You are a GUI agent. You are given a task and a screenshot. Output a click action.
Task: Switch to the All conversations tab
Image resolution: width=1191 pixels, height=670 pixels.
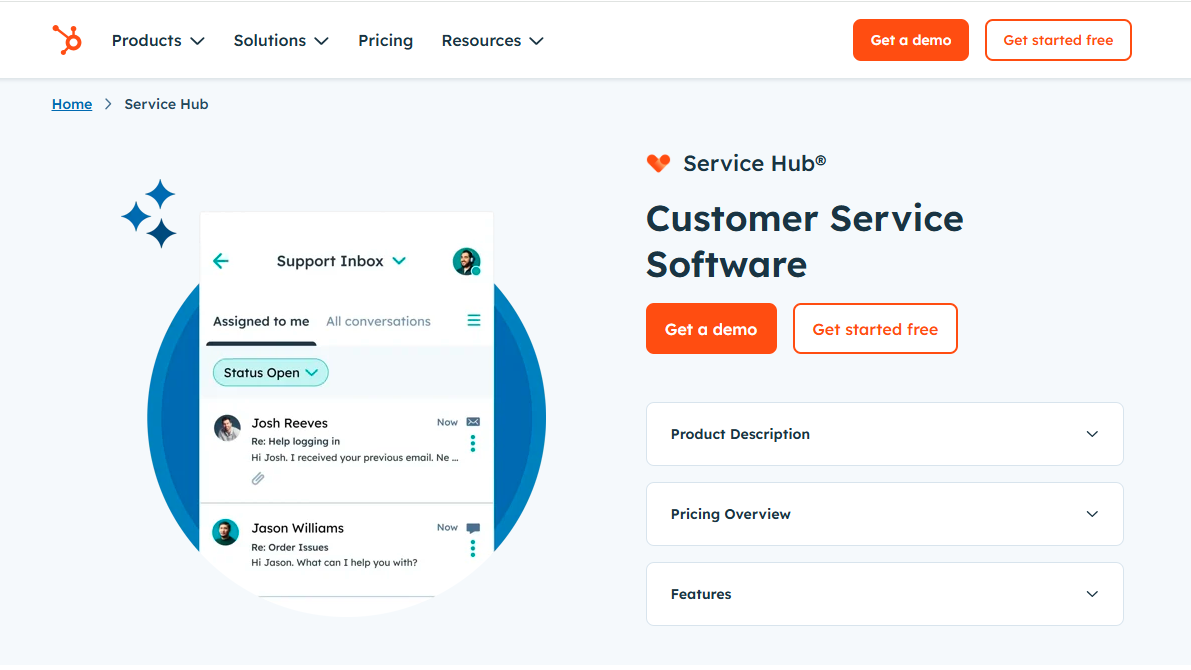(x=378, y=321)
